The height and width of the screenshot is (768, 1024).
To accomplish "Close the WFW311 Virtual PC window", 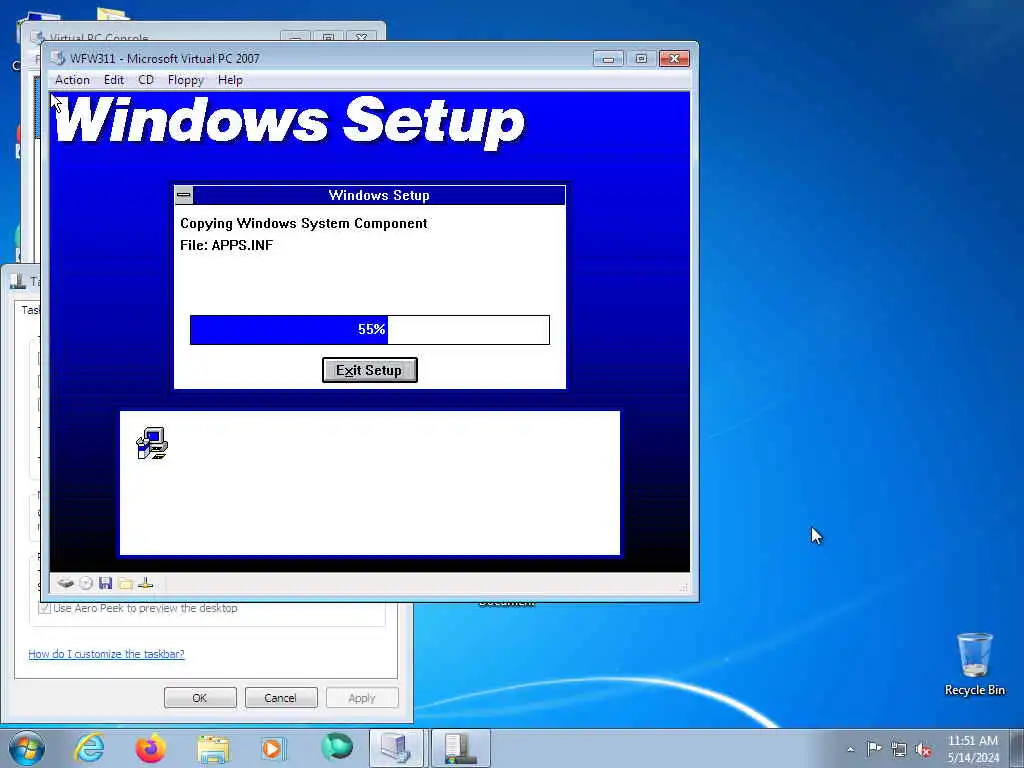I will point(674,59).
